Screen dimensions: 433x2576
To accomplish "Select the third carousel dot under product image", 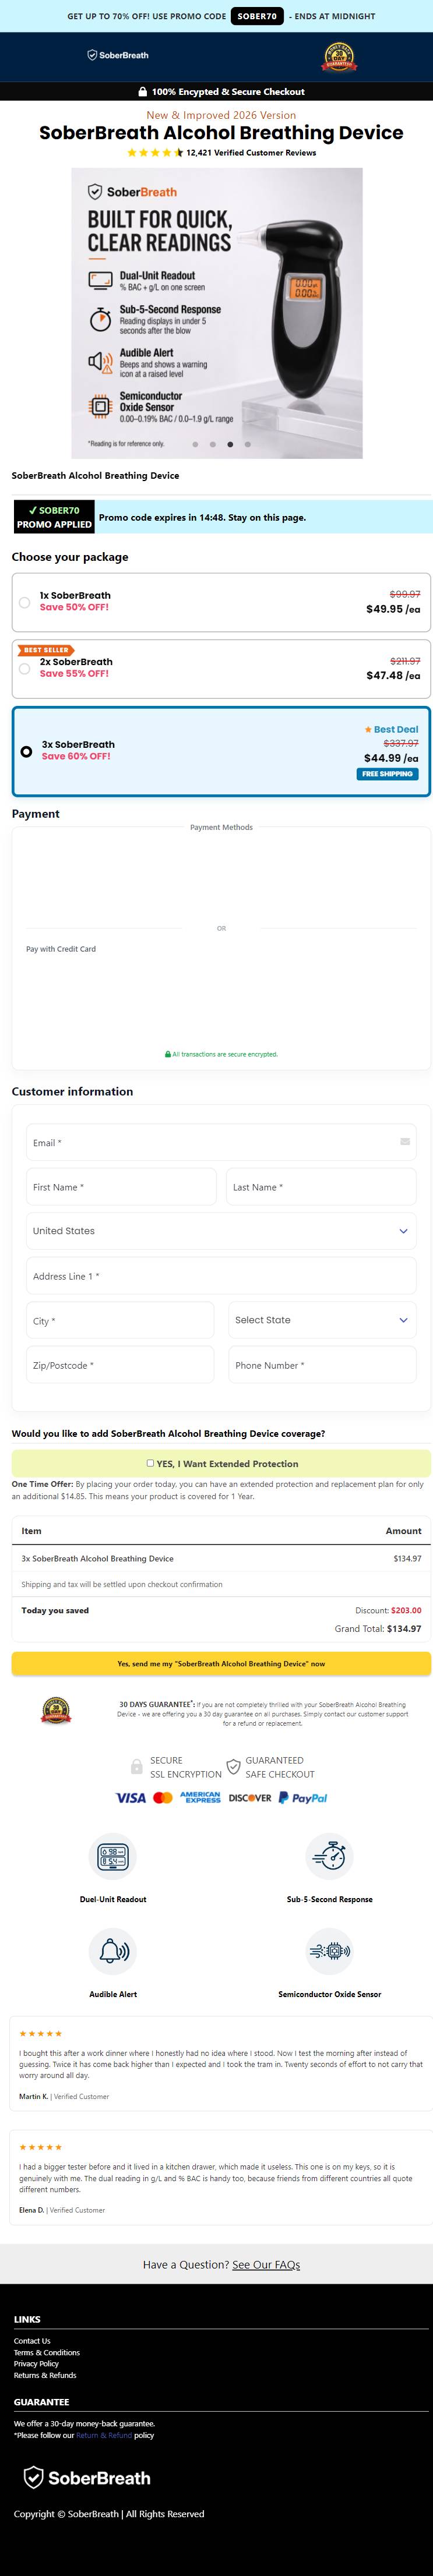I will point(230,444).
